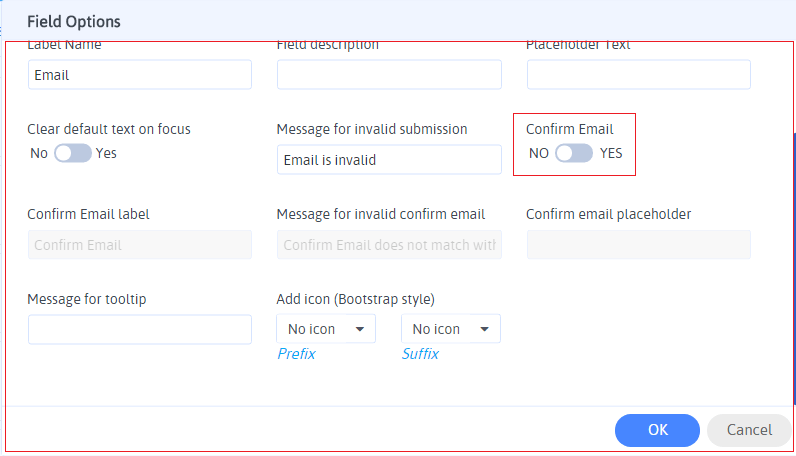Click the Label Name field containing Email
Viewport: 796px width, 456px height.
pyautogui.click(x=140, y=75)
